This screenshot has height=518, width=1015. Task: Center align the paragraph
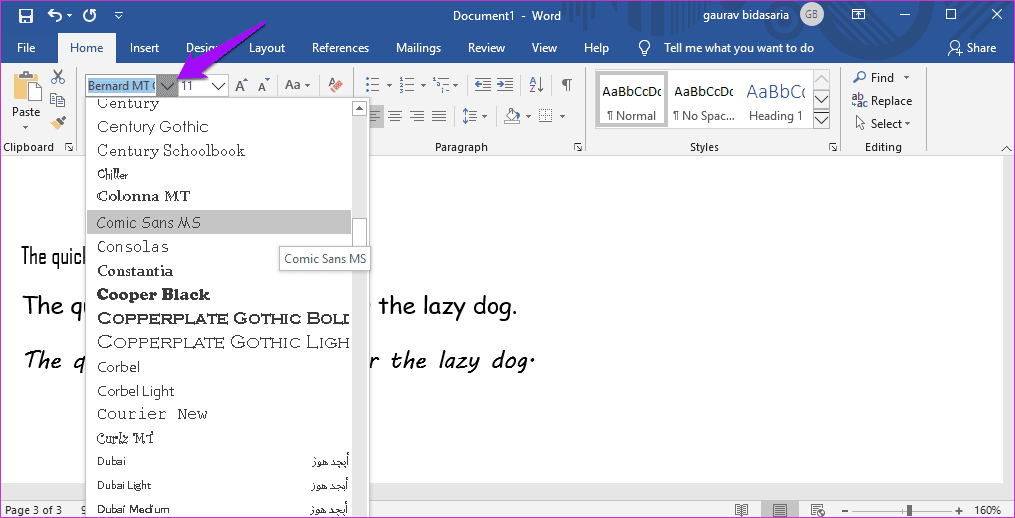(x=395, y=117)
